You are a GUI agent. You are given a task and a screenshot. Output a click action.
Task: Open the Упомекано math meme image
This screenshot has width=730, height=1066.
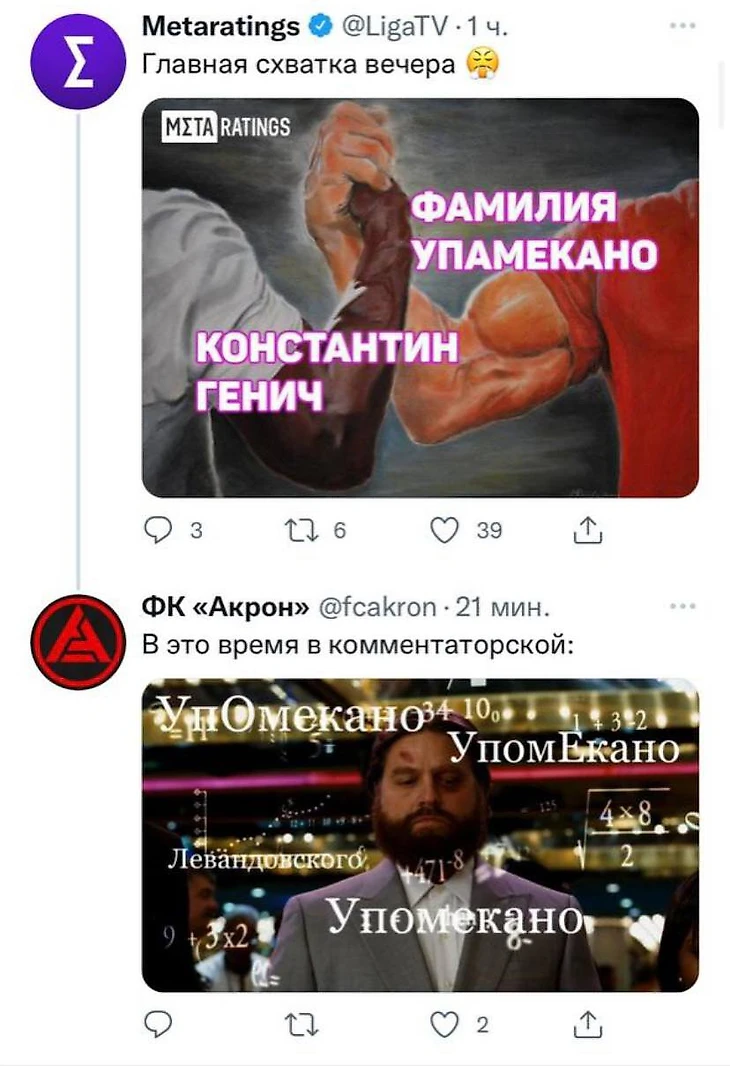(420, 835)
